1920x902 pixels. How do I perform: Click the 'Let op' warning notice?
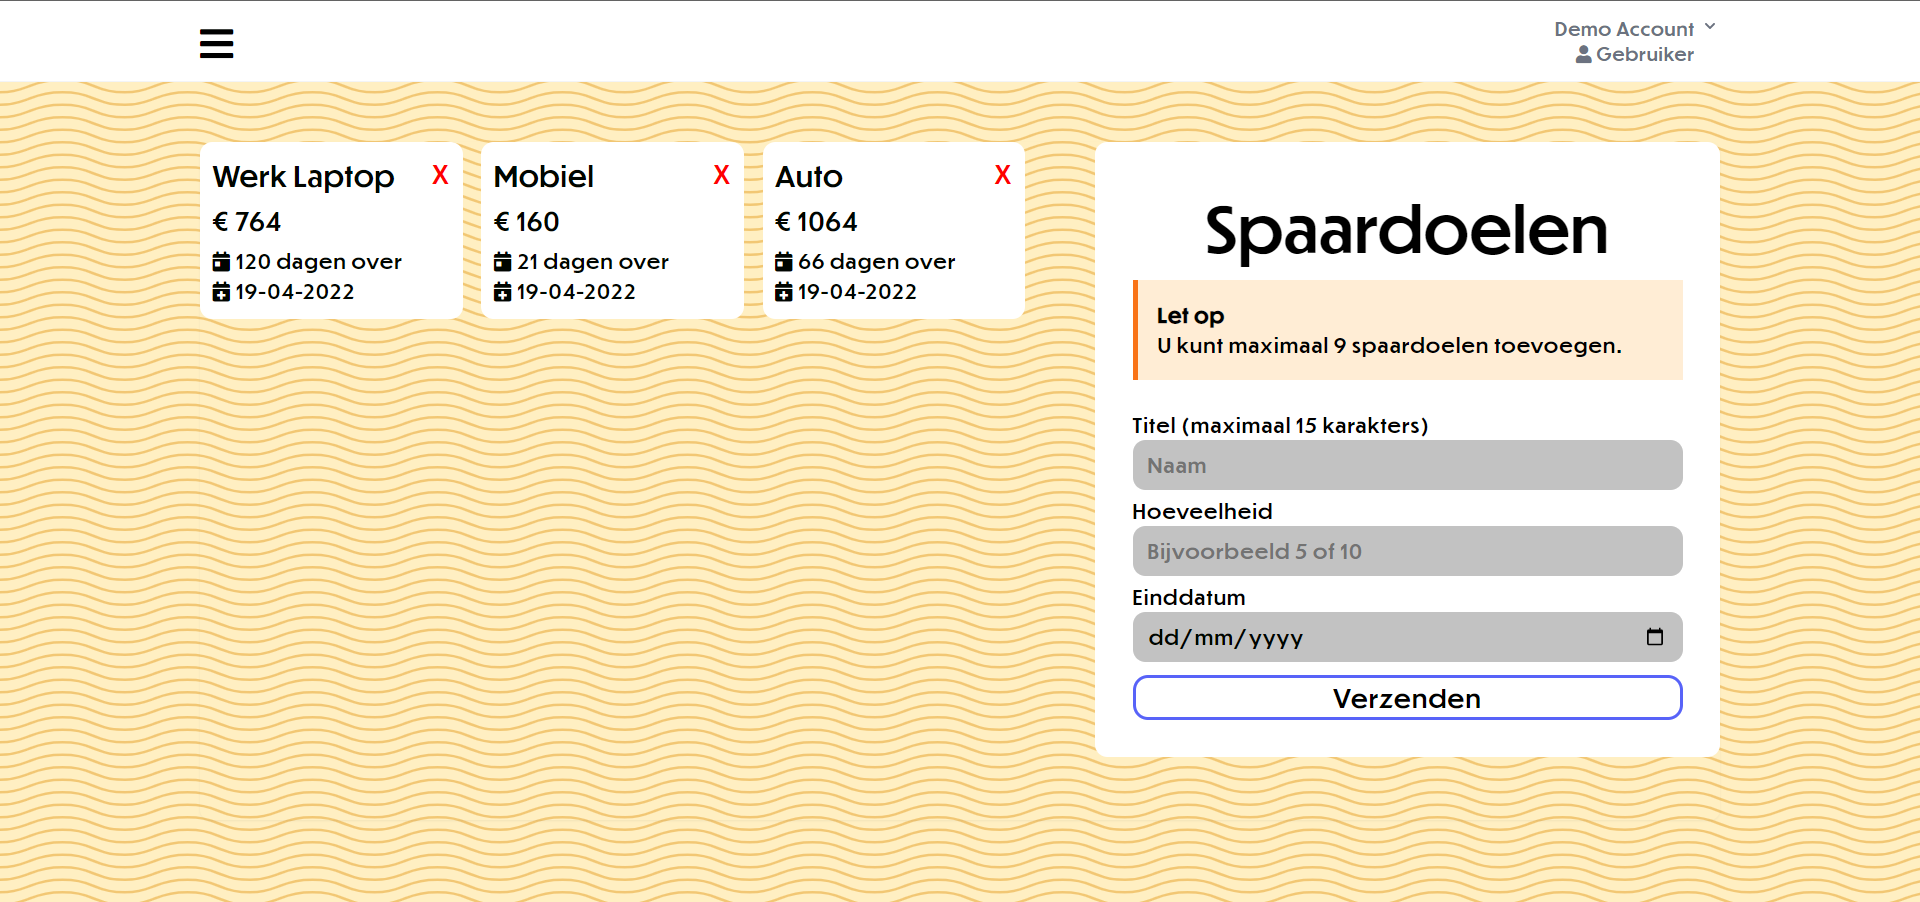(1407, 330)
